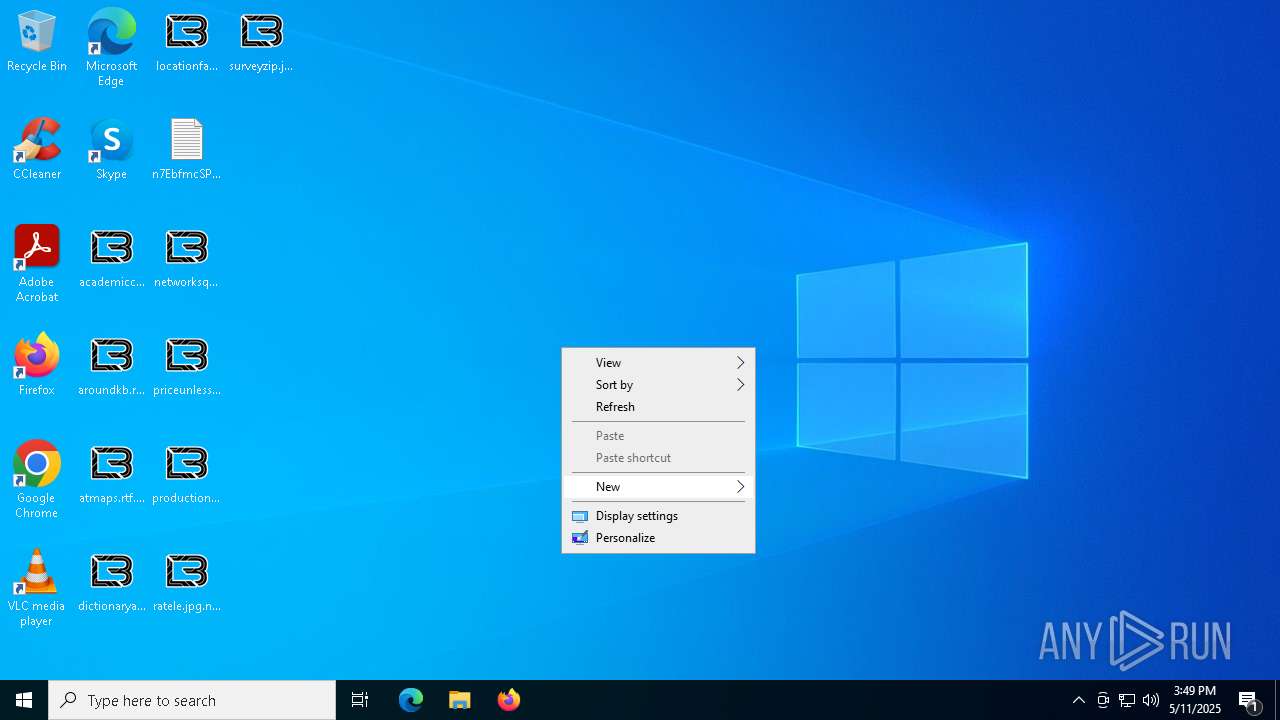This screenshot has height=720, width=1280.
Task: Select the academicc... desktop file
Action: point(111,259)
